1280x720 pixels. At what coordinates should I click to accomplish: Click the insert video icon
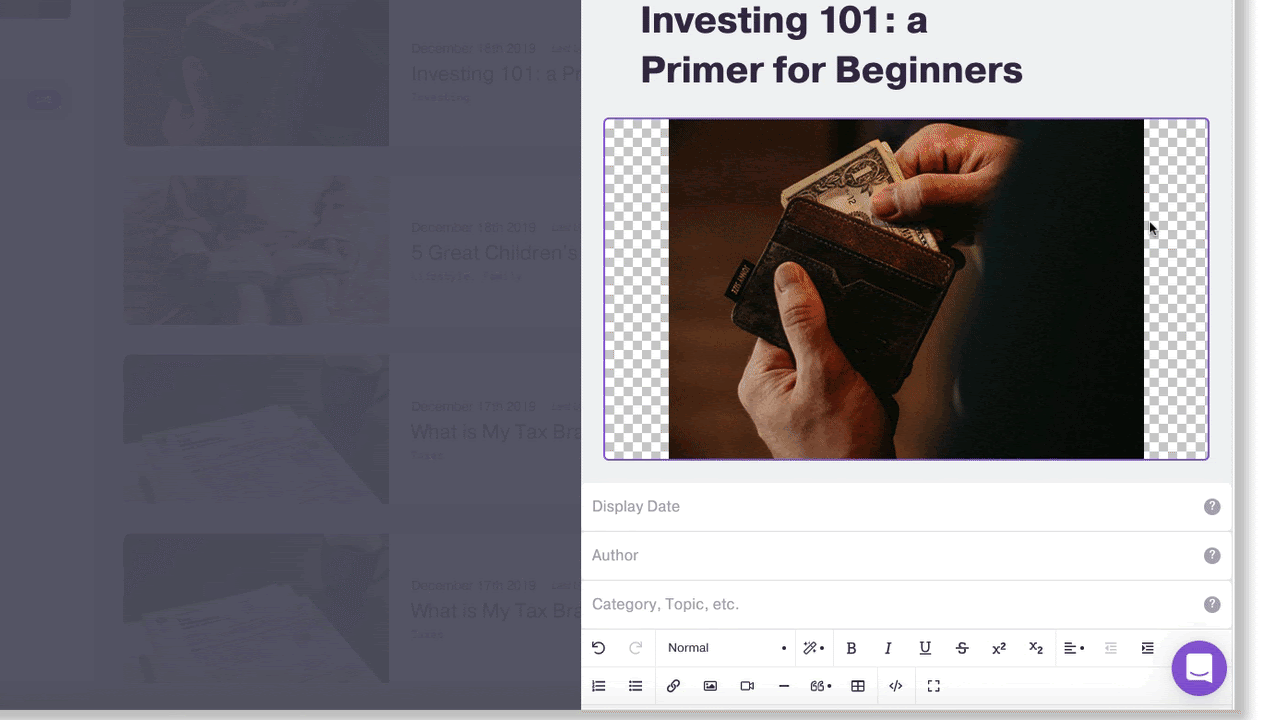(x=747, y=686)
